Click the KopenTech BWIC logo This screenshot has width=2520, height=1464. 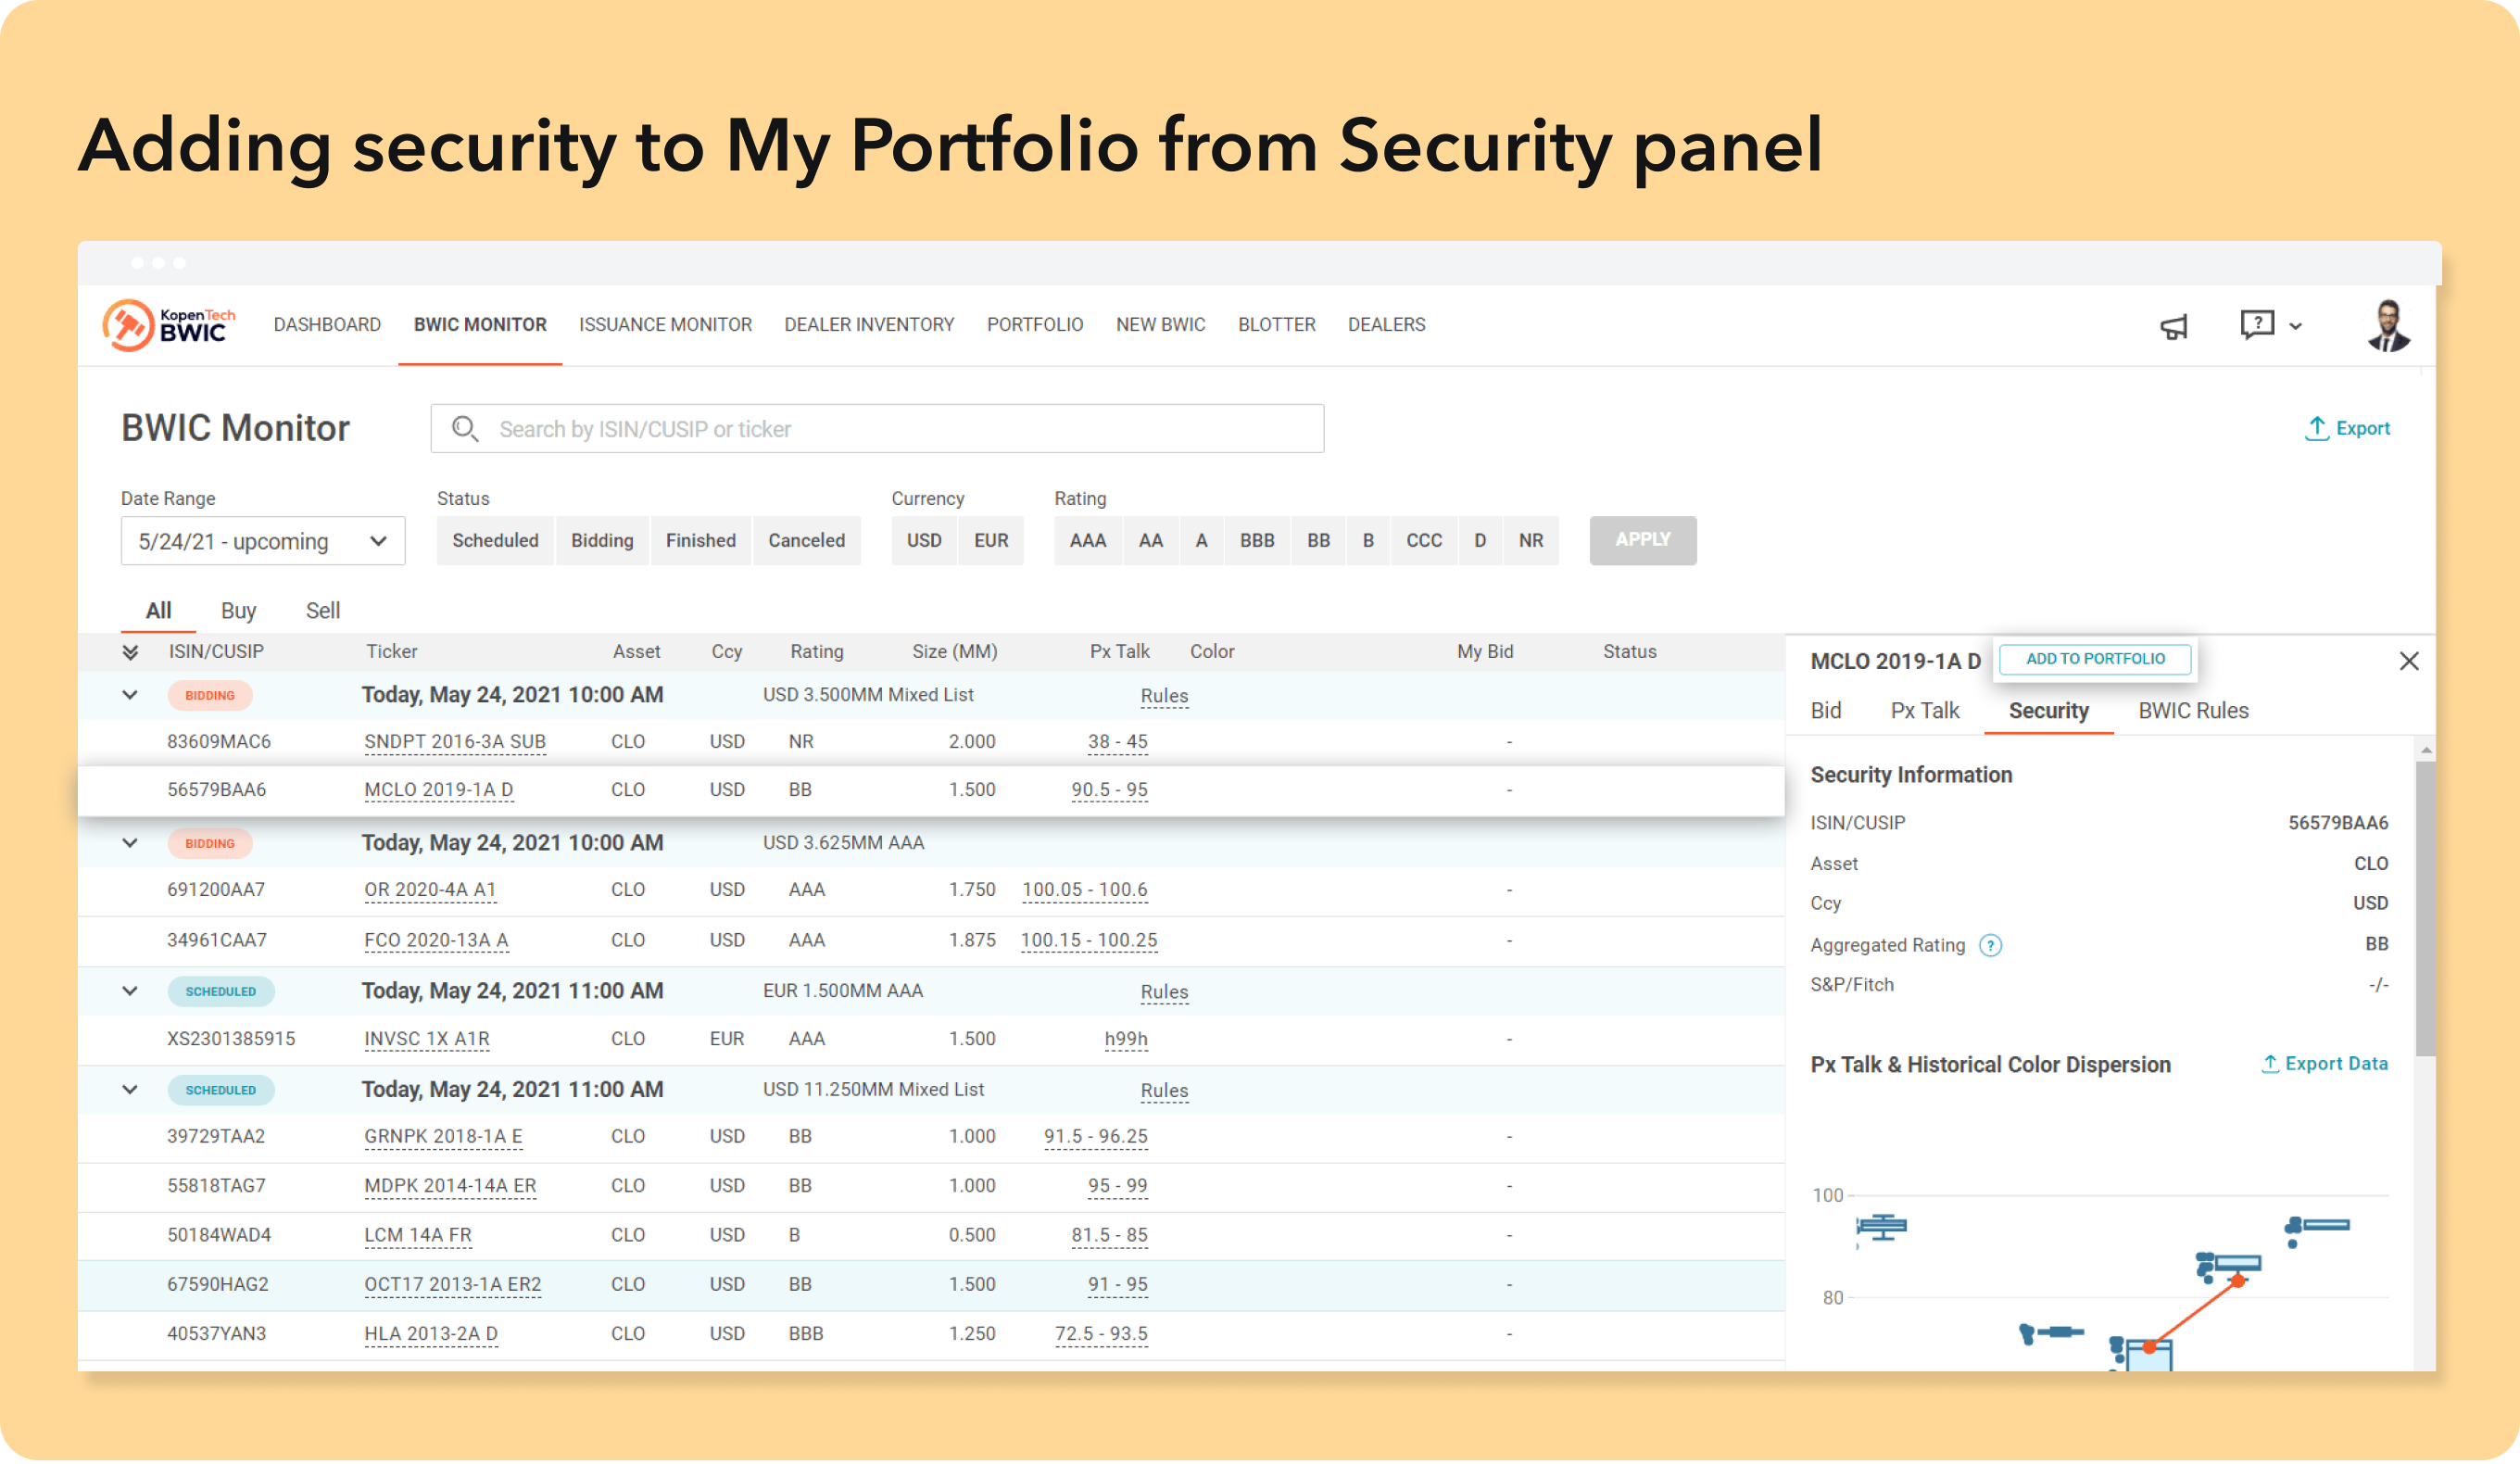click(x=168, y=325)
